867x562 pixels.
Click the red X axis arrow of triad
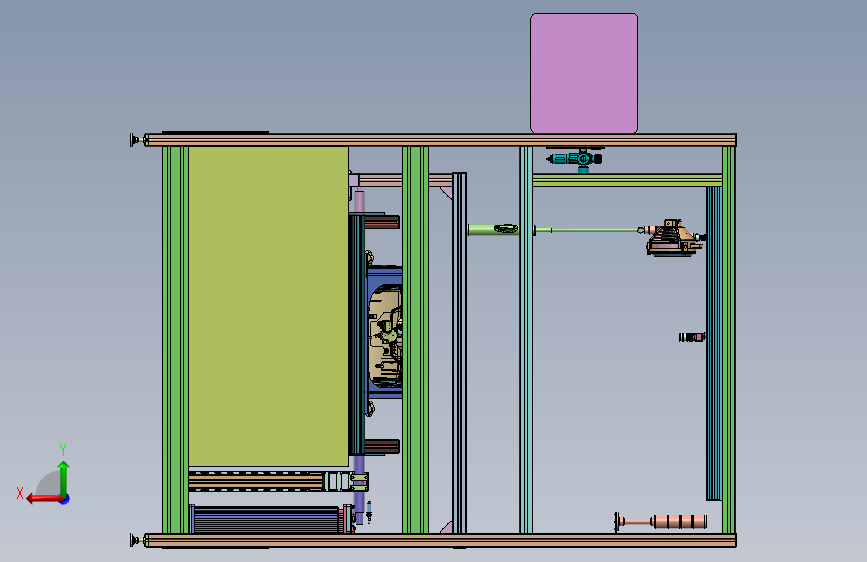[x=43, y=499]
